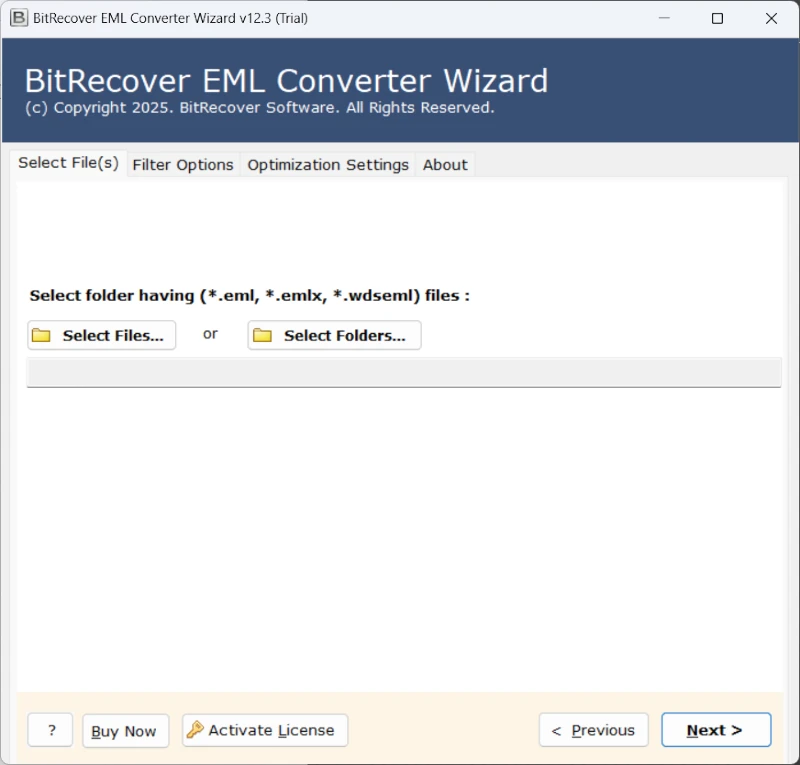Viewport: 800px width, 765px height.
Task: Minimize the EML Converter Wizard window
Action: [664, 18]
